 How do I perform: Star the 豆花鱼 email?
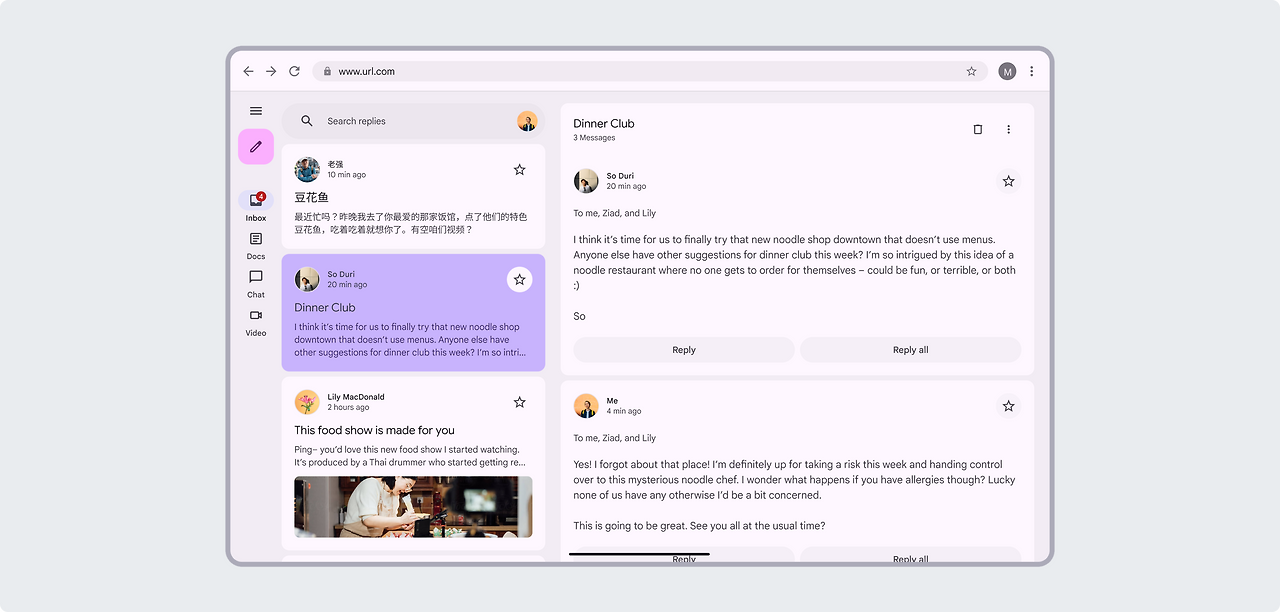point(520,170)
